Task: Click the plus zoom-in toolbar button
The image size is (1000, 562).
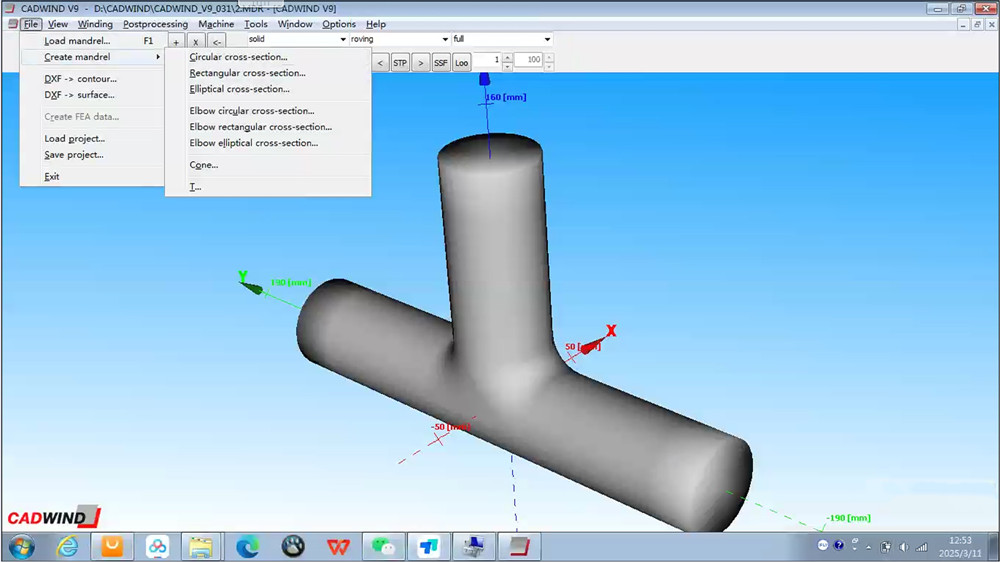Action: (176, 41)
